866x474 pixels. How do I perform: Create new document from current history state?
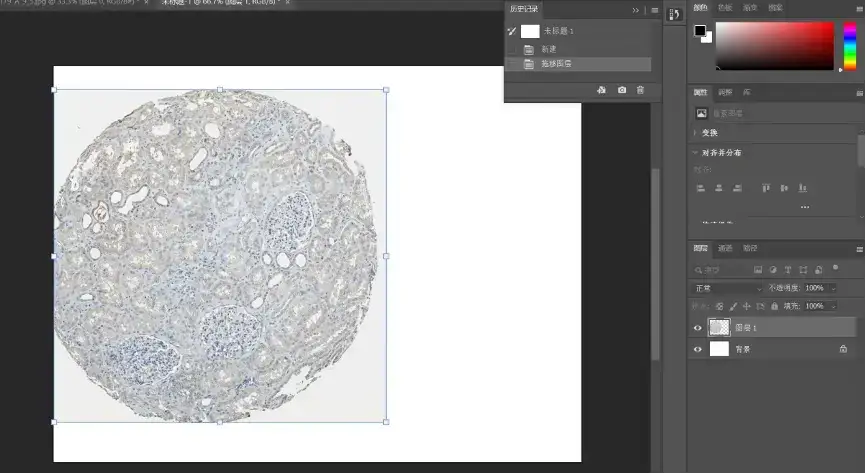click(x=601, y=90)
